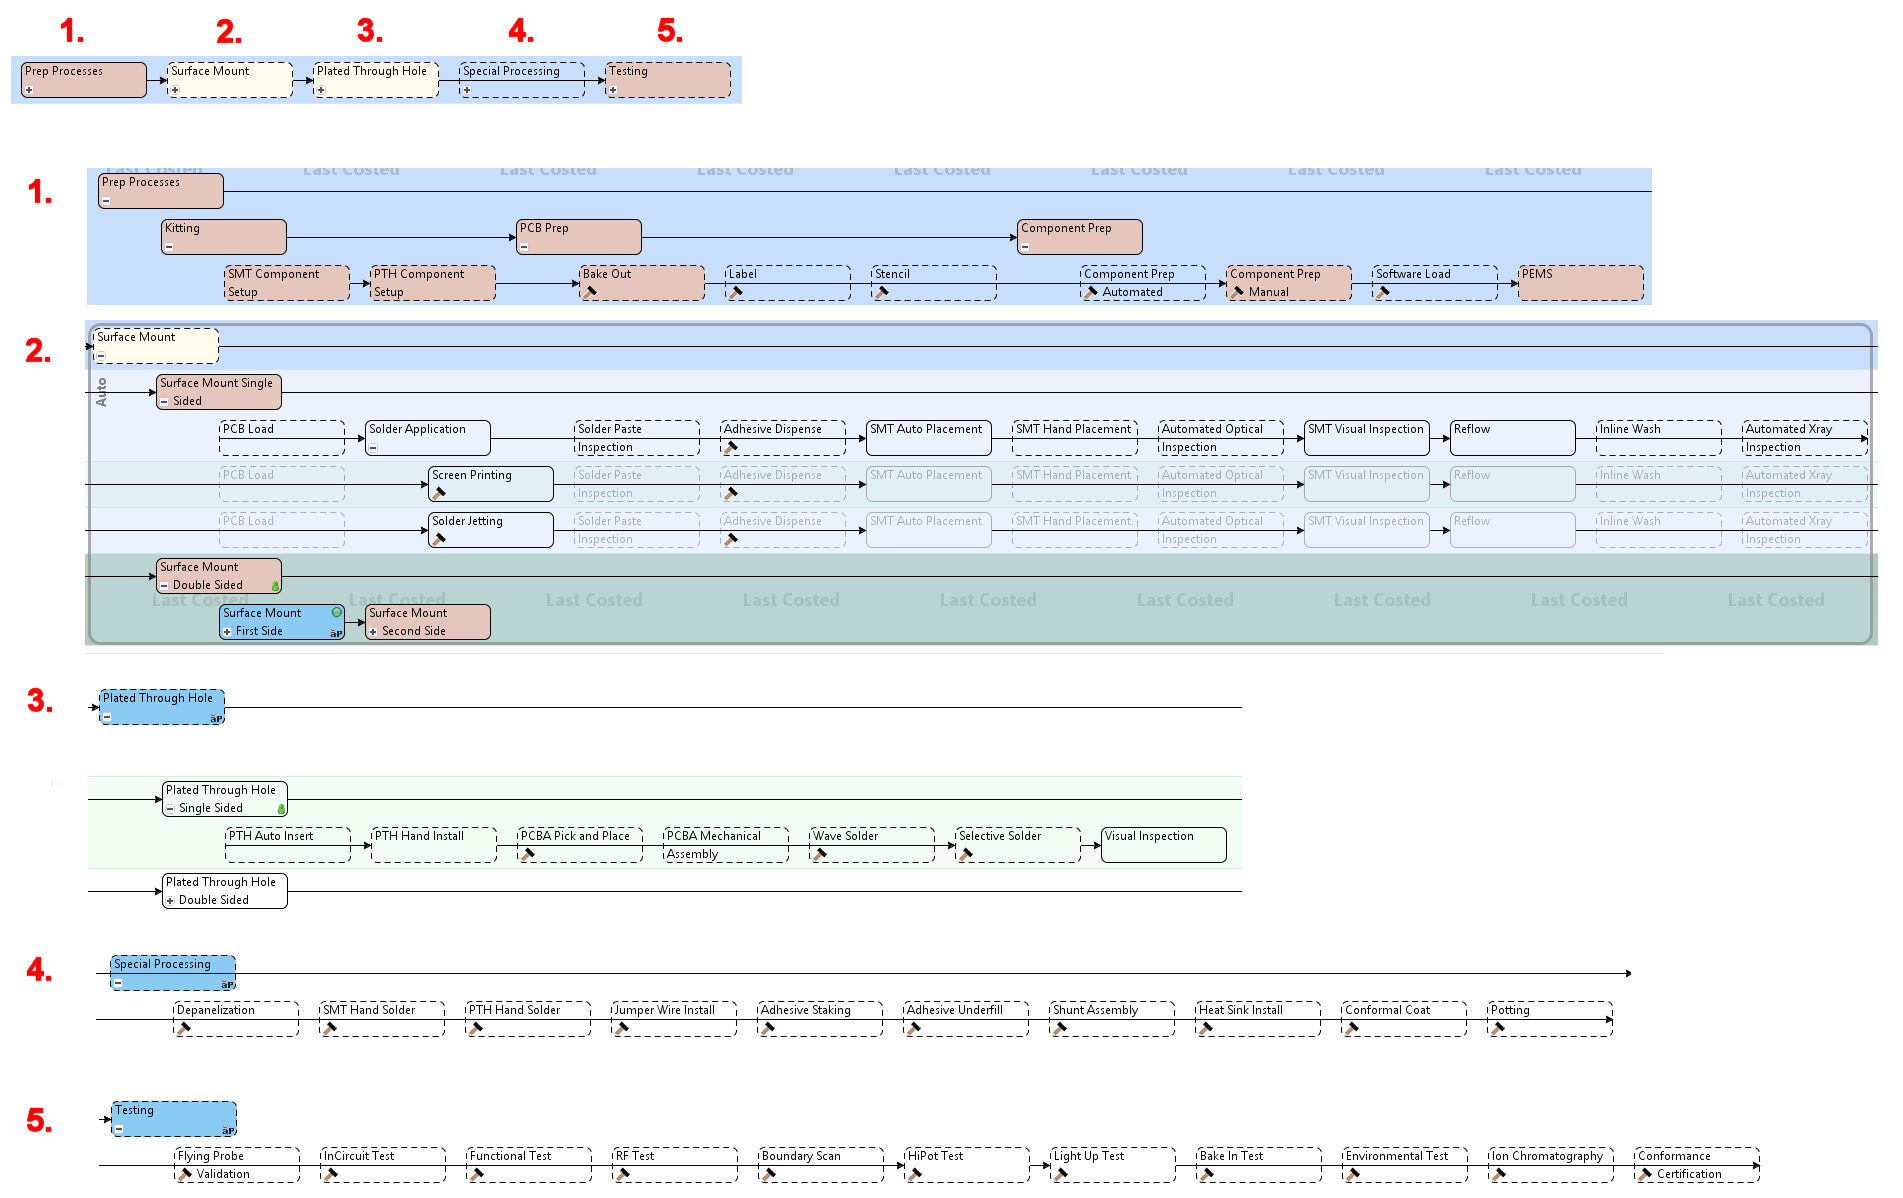Select the Heat Sink Install step
This screenshot has height=1198, width=1903.
point(1258,1018)
